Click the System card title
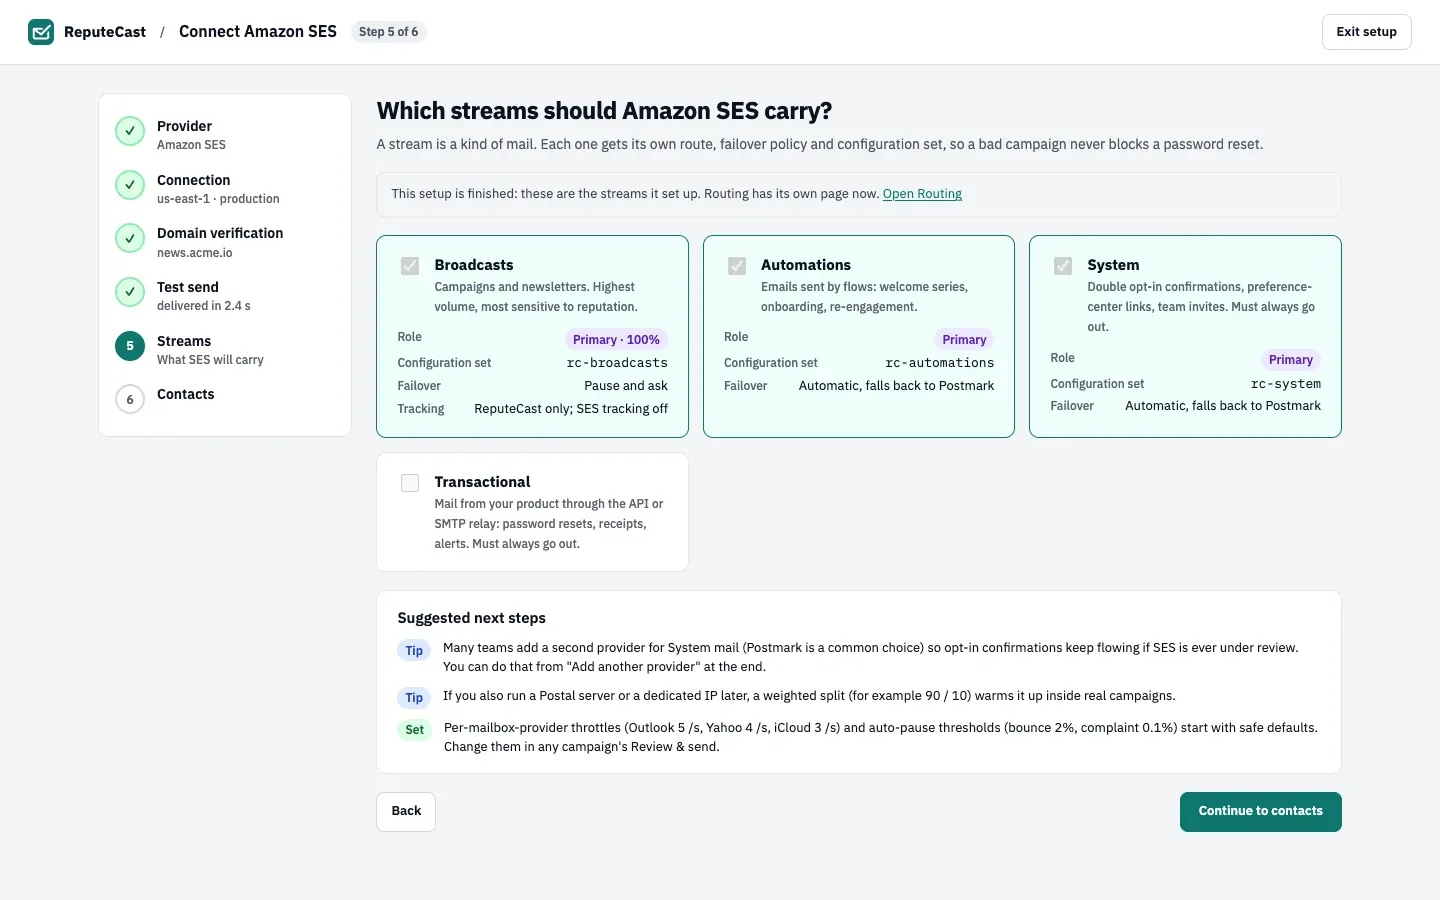Viewport: 1440px width, 900px height. click(1113, 265)
